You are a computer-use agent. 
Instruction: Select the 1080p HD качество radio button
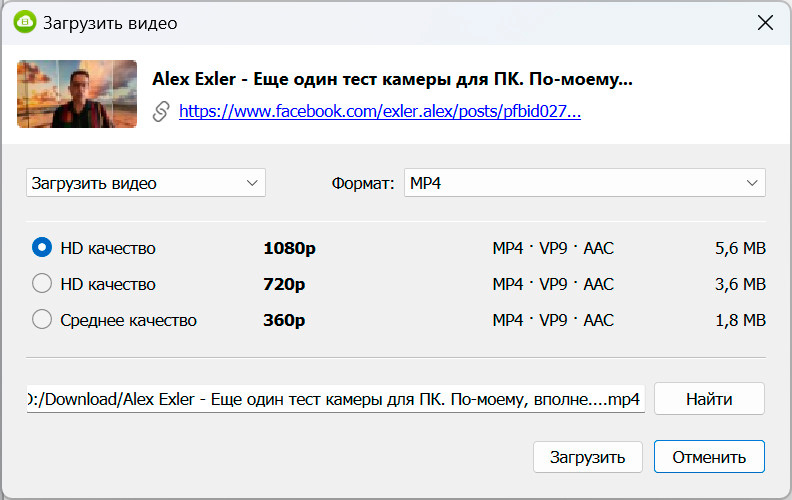click(42, 247)
